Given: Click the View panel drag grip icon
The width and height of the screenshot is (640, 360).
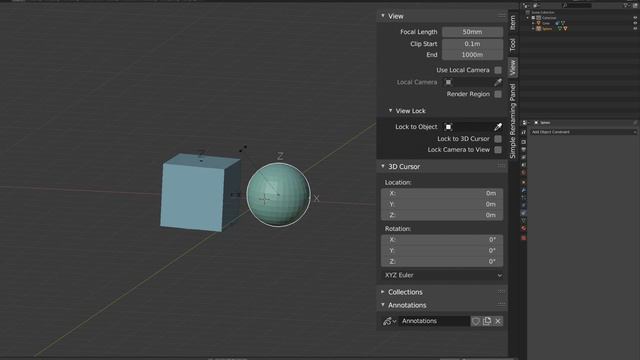Looking at the screenshot, I should 501,16.
